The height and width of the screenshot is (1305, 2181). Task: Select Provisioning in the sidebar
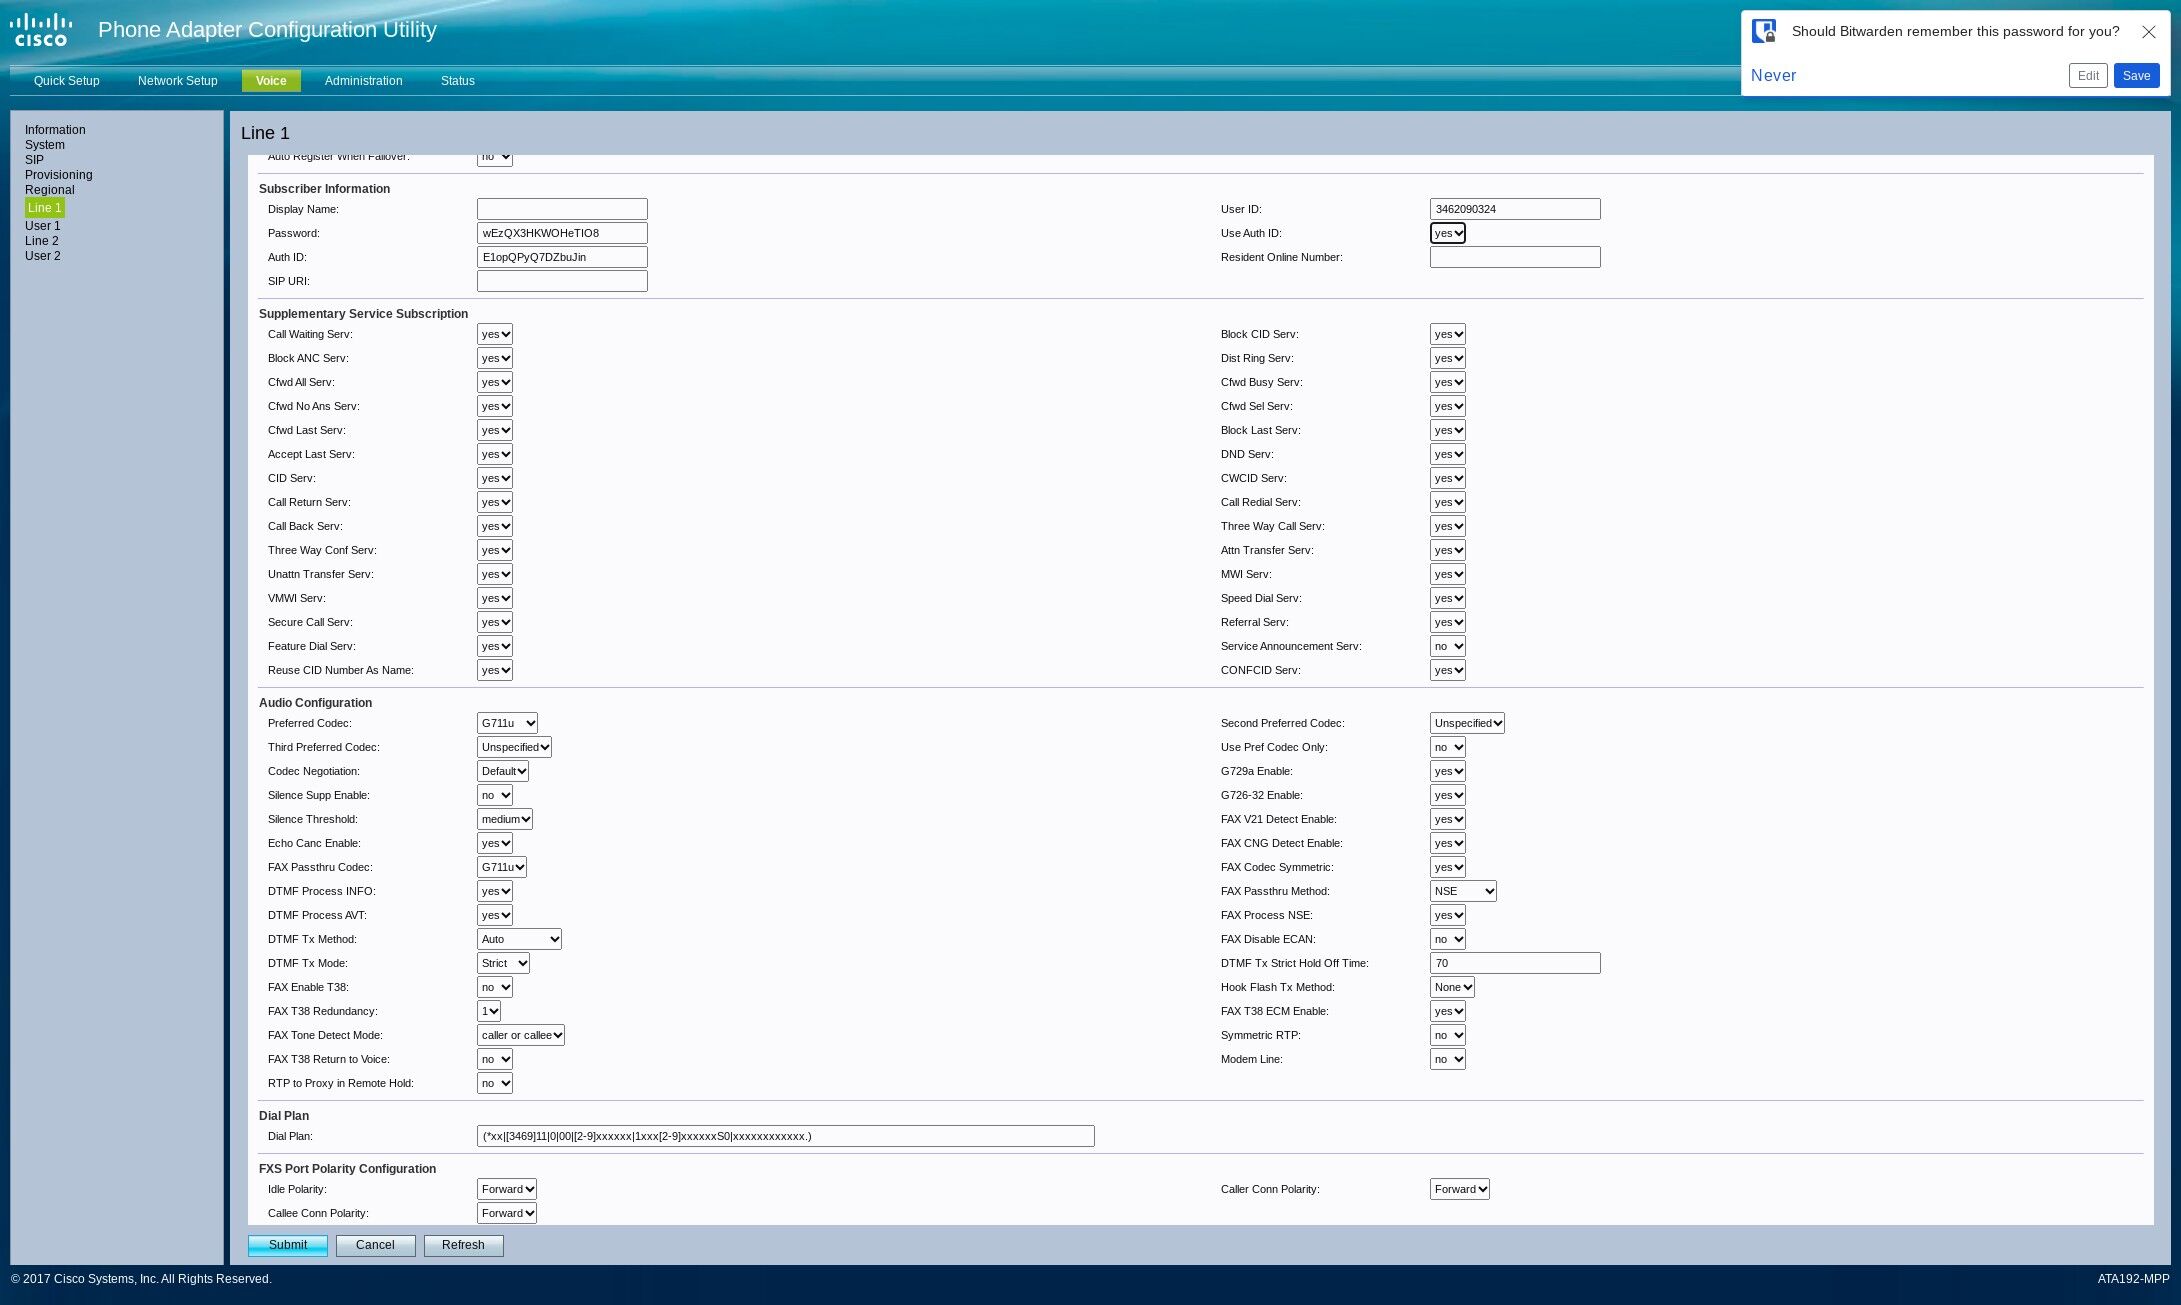58,175
